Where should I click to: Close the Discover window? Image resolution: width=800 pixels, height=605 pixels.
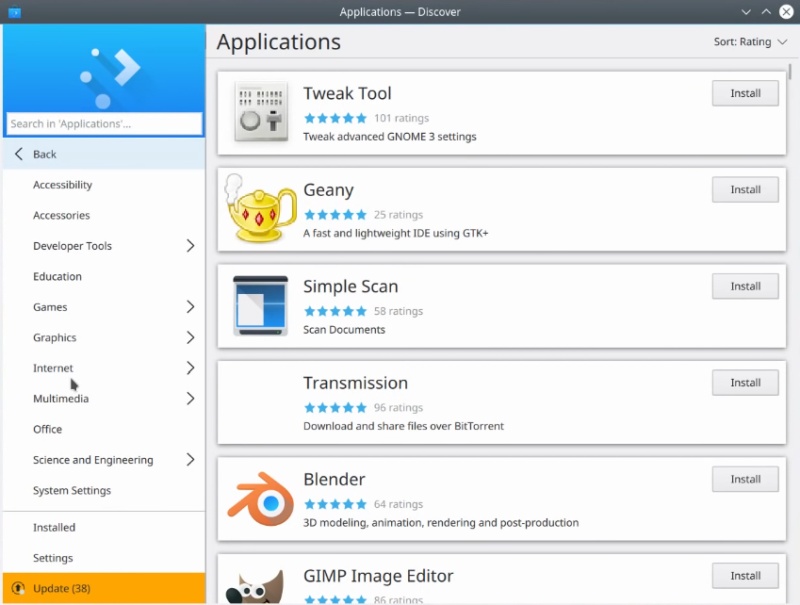coord(786,12)
